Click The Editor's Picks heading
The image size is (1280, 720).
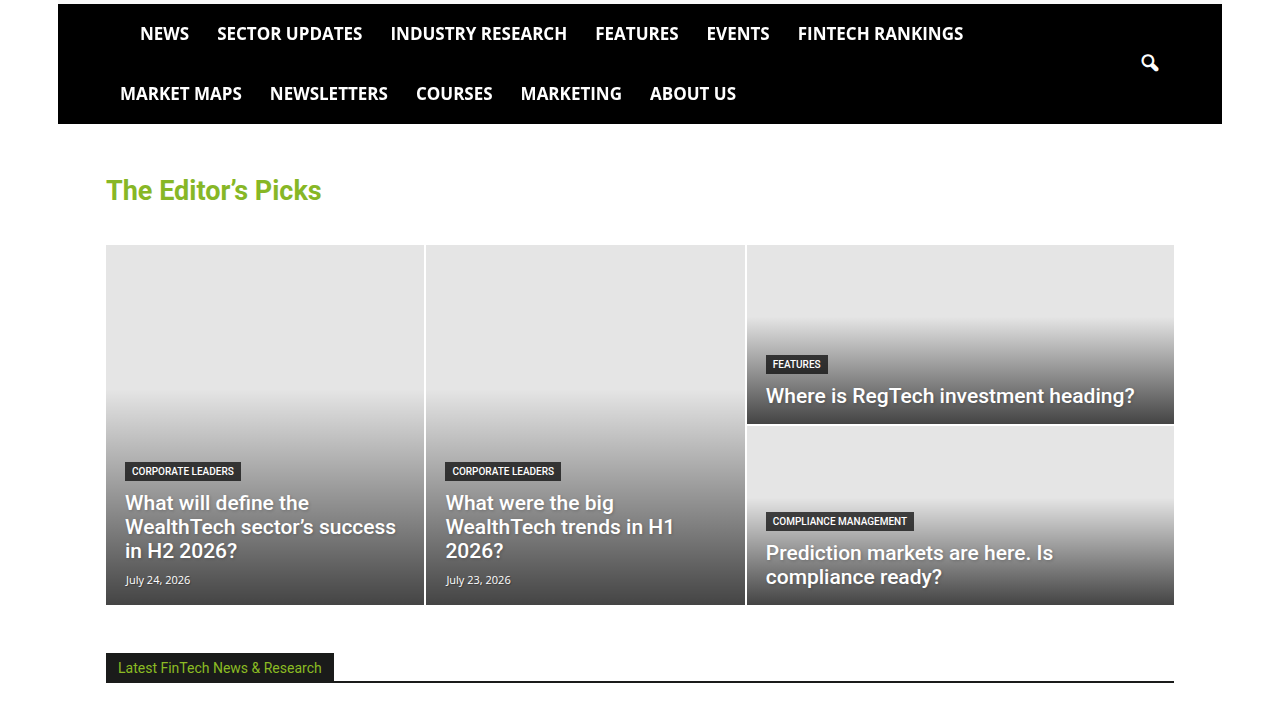pos(214,191)
